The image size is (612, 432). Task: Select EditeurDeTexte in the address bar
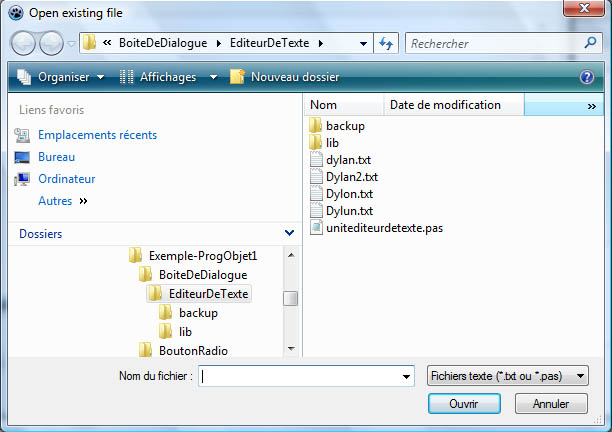(269, 43)
